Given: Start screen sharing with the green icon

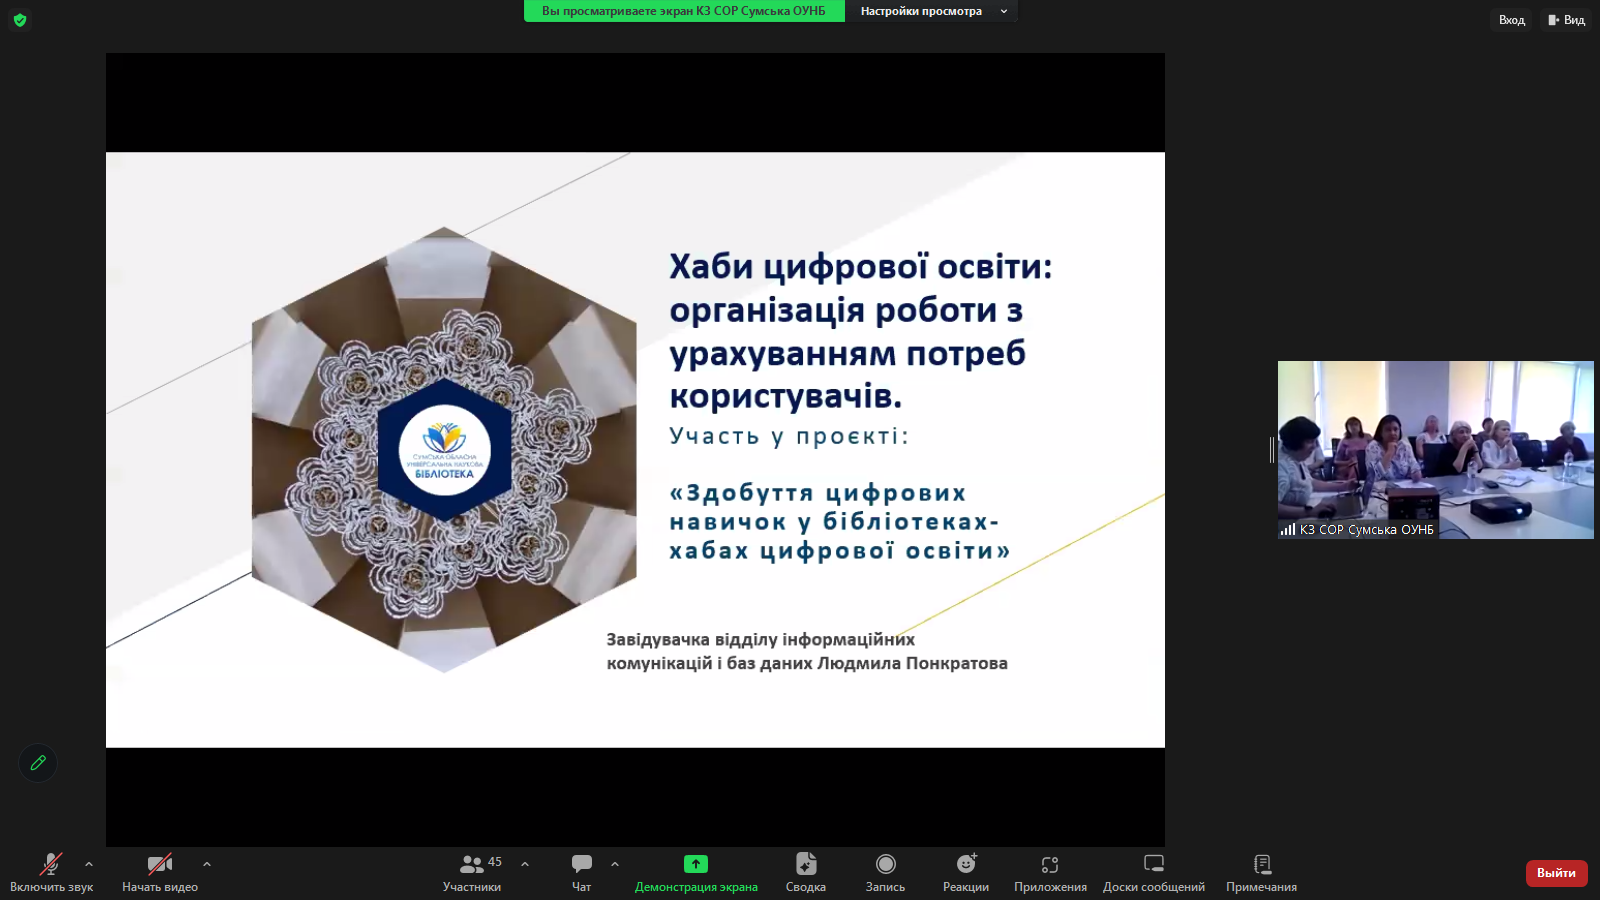Looking at the screenshot, I should tap(696, 872).
